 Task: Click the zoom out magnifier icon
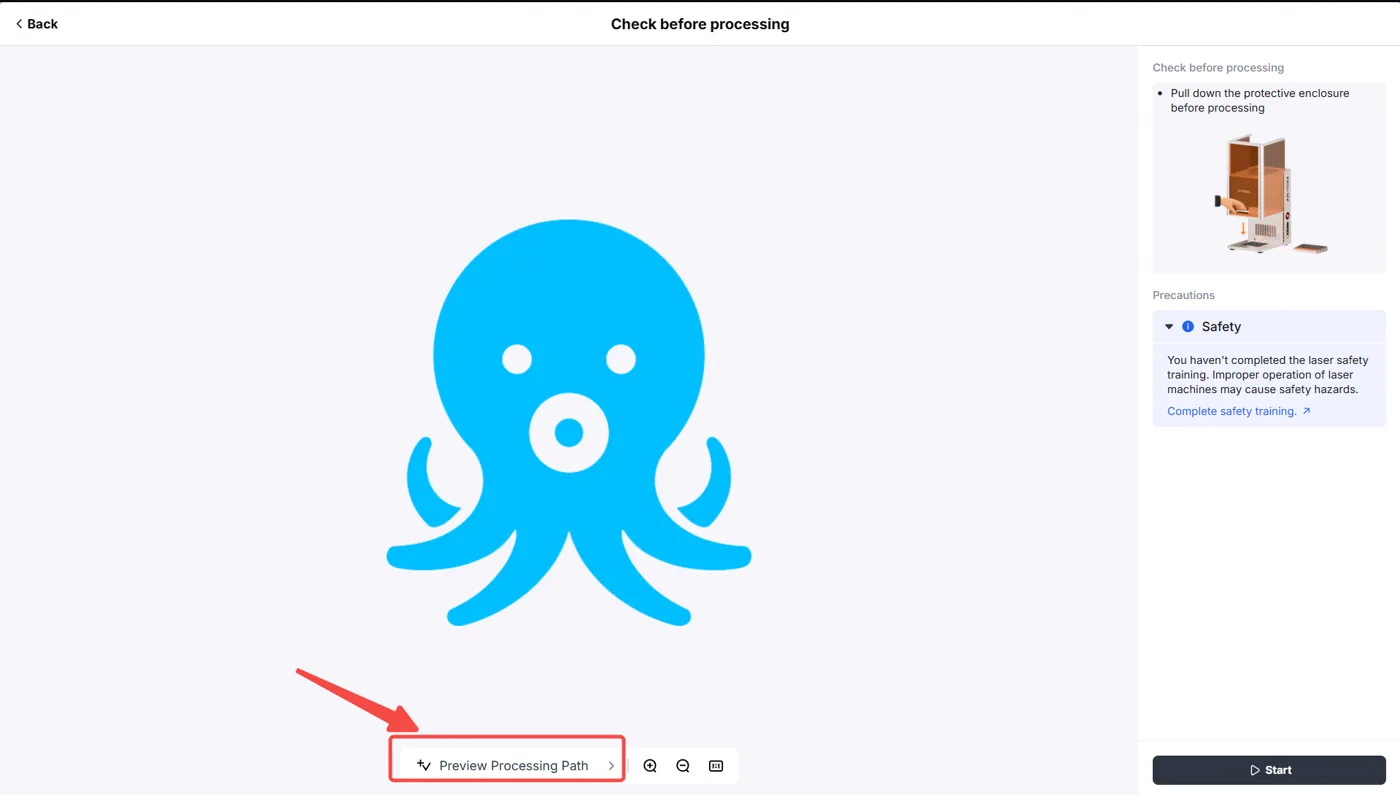point(683,766)
